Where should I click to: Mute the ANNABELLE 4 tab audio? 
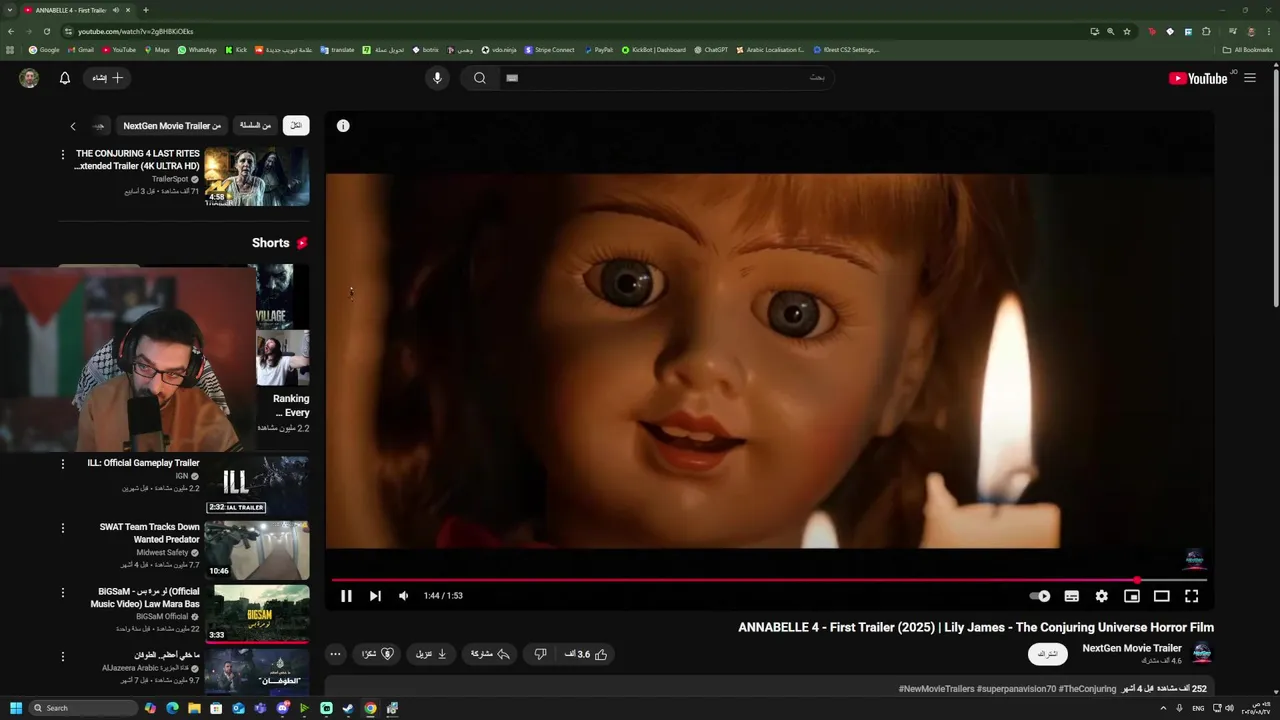[117, 10]
